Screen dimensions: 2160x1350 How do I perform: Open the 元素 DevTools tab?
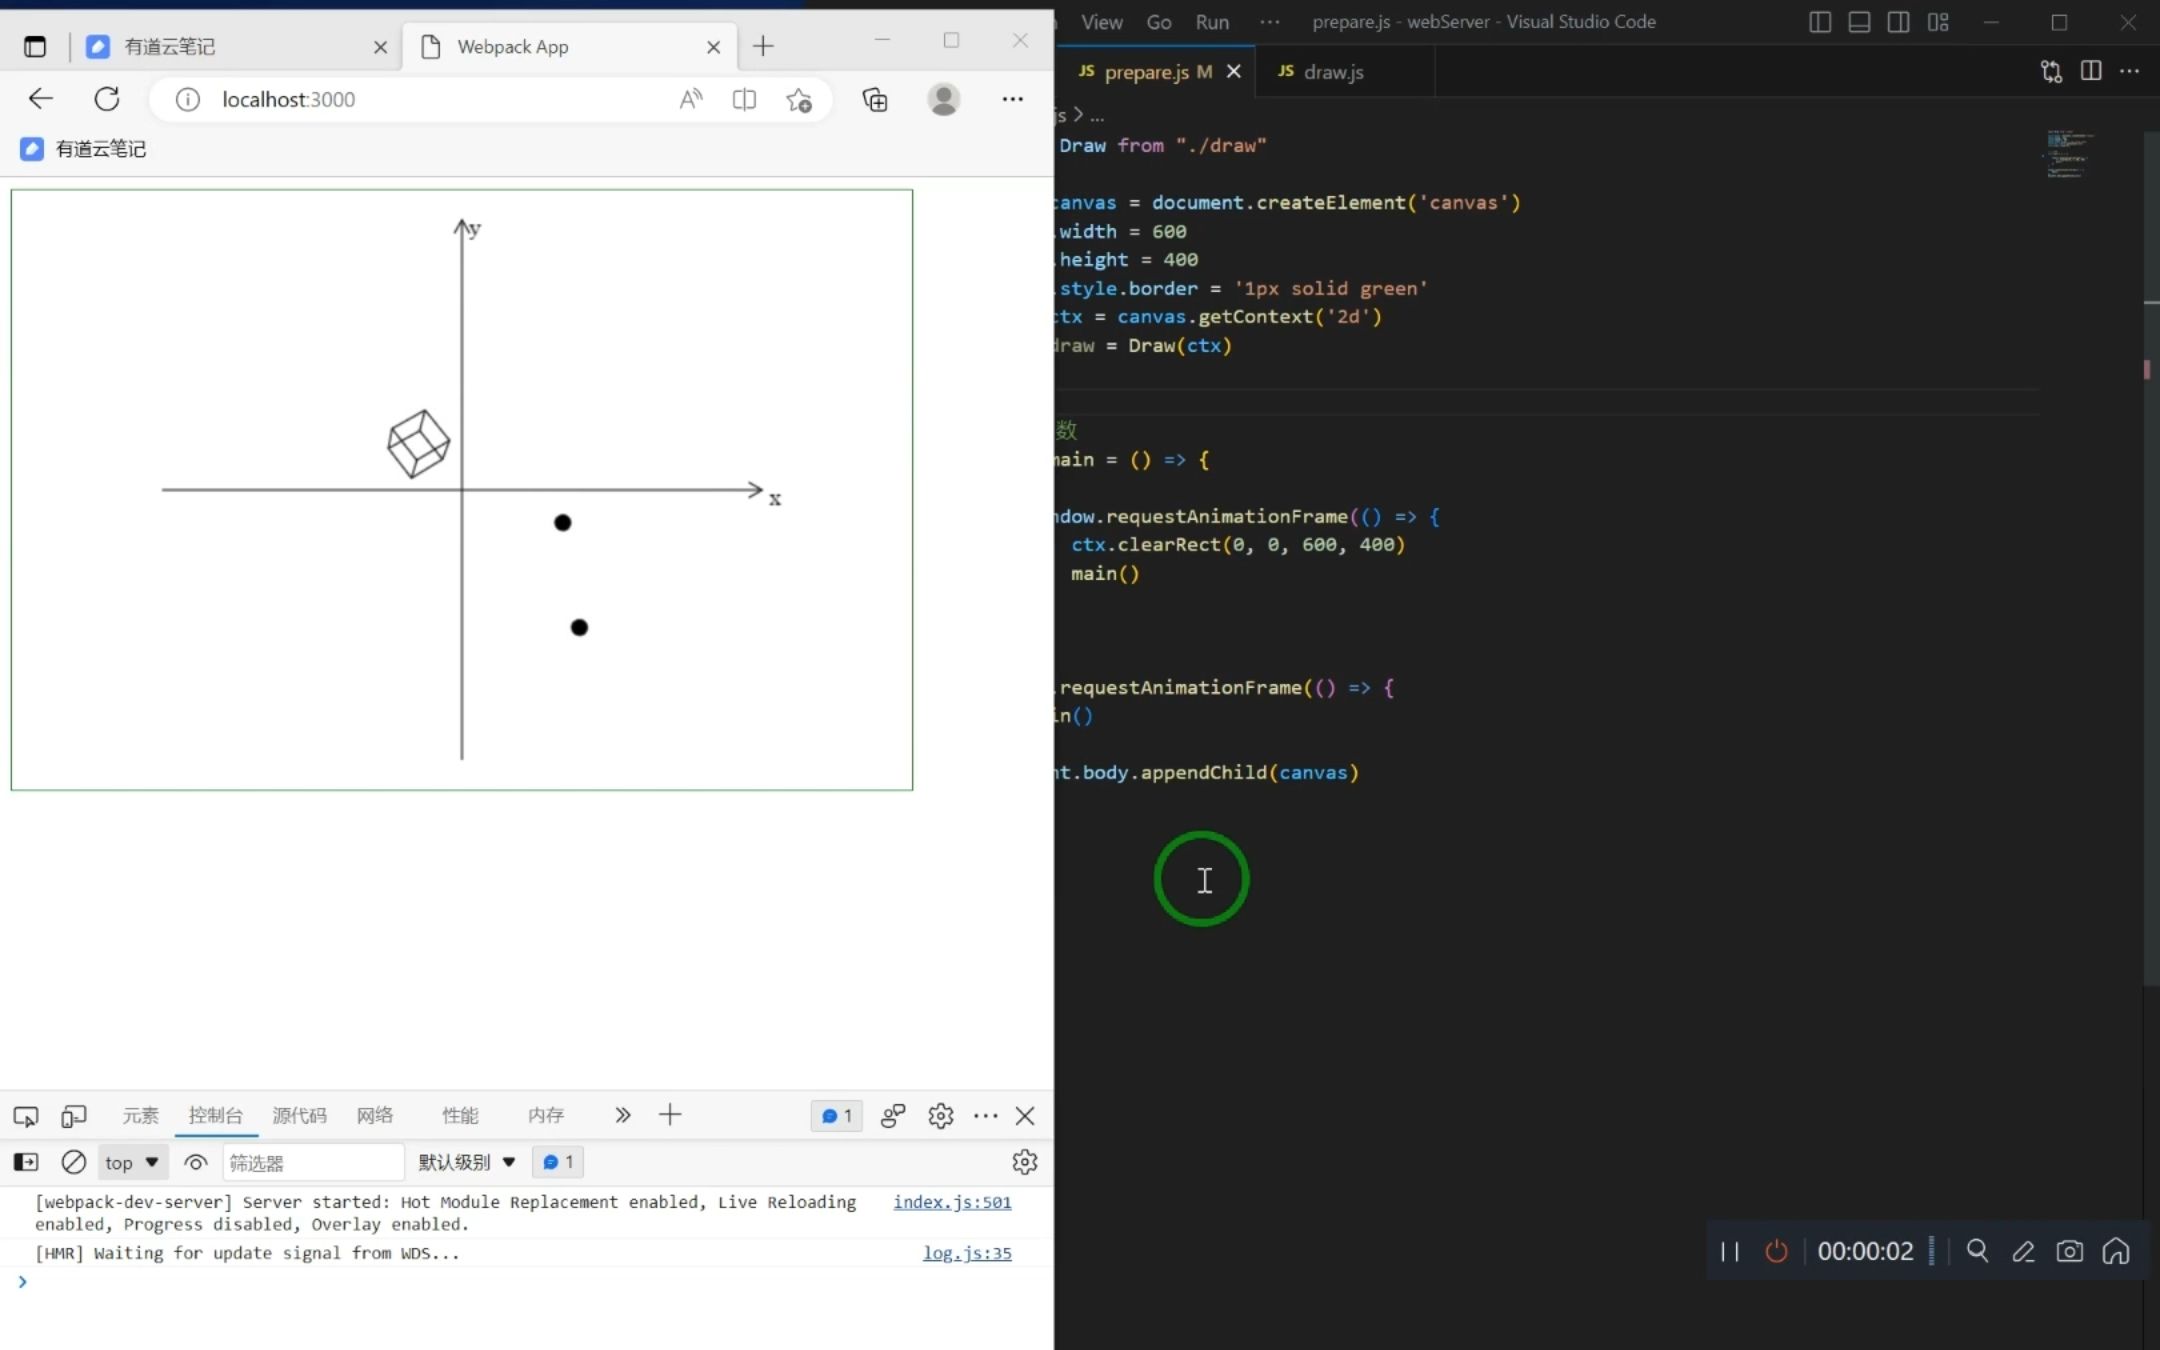pyautogui.click(x=140, y=1115)
